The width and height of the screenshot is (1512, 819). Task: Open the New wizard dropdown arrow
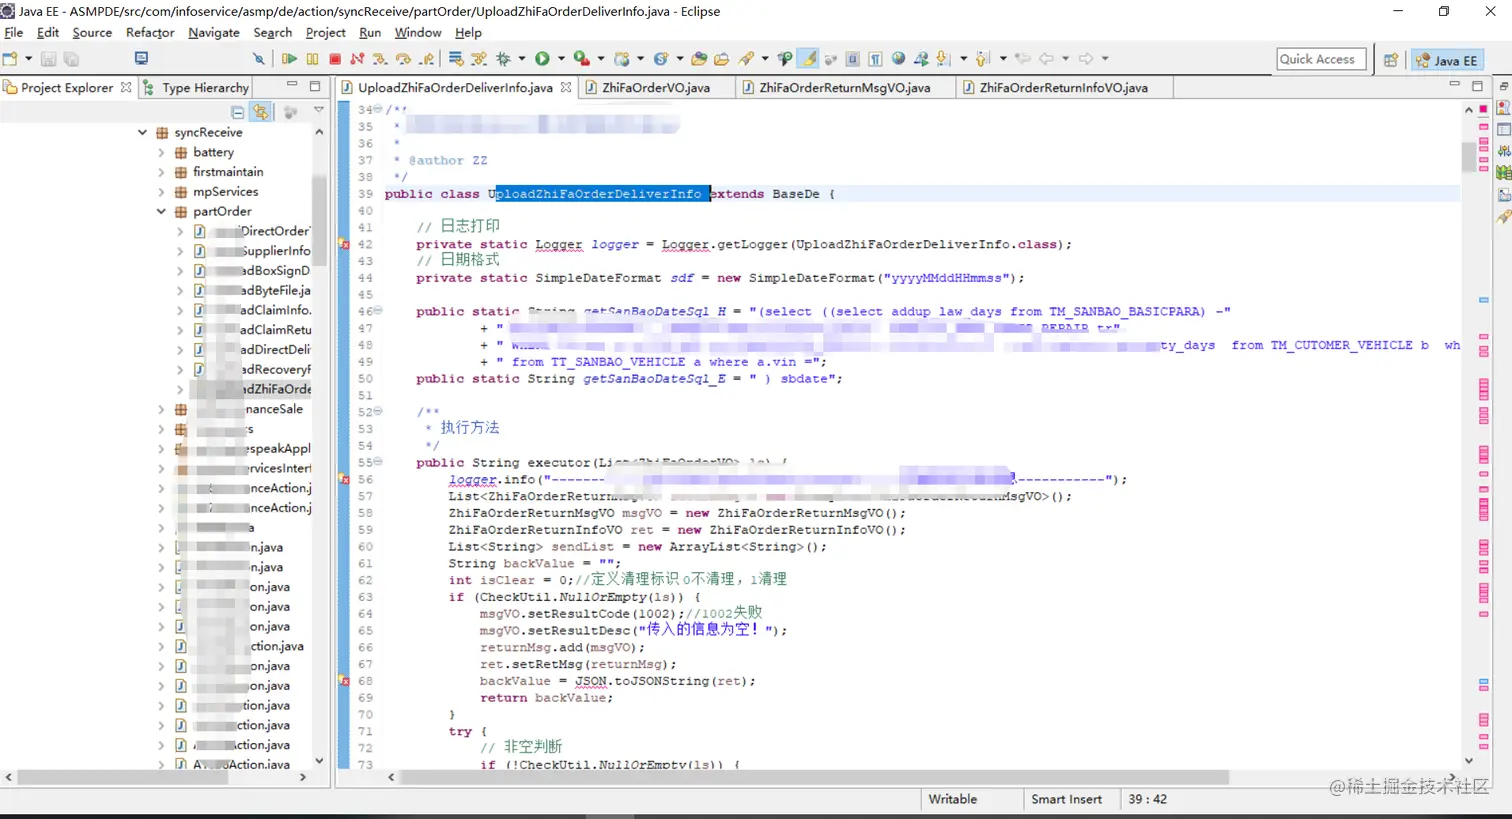(28, 59)
